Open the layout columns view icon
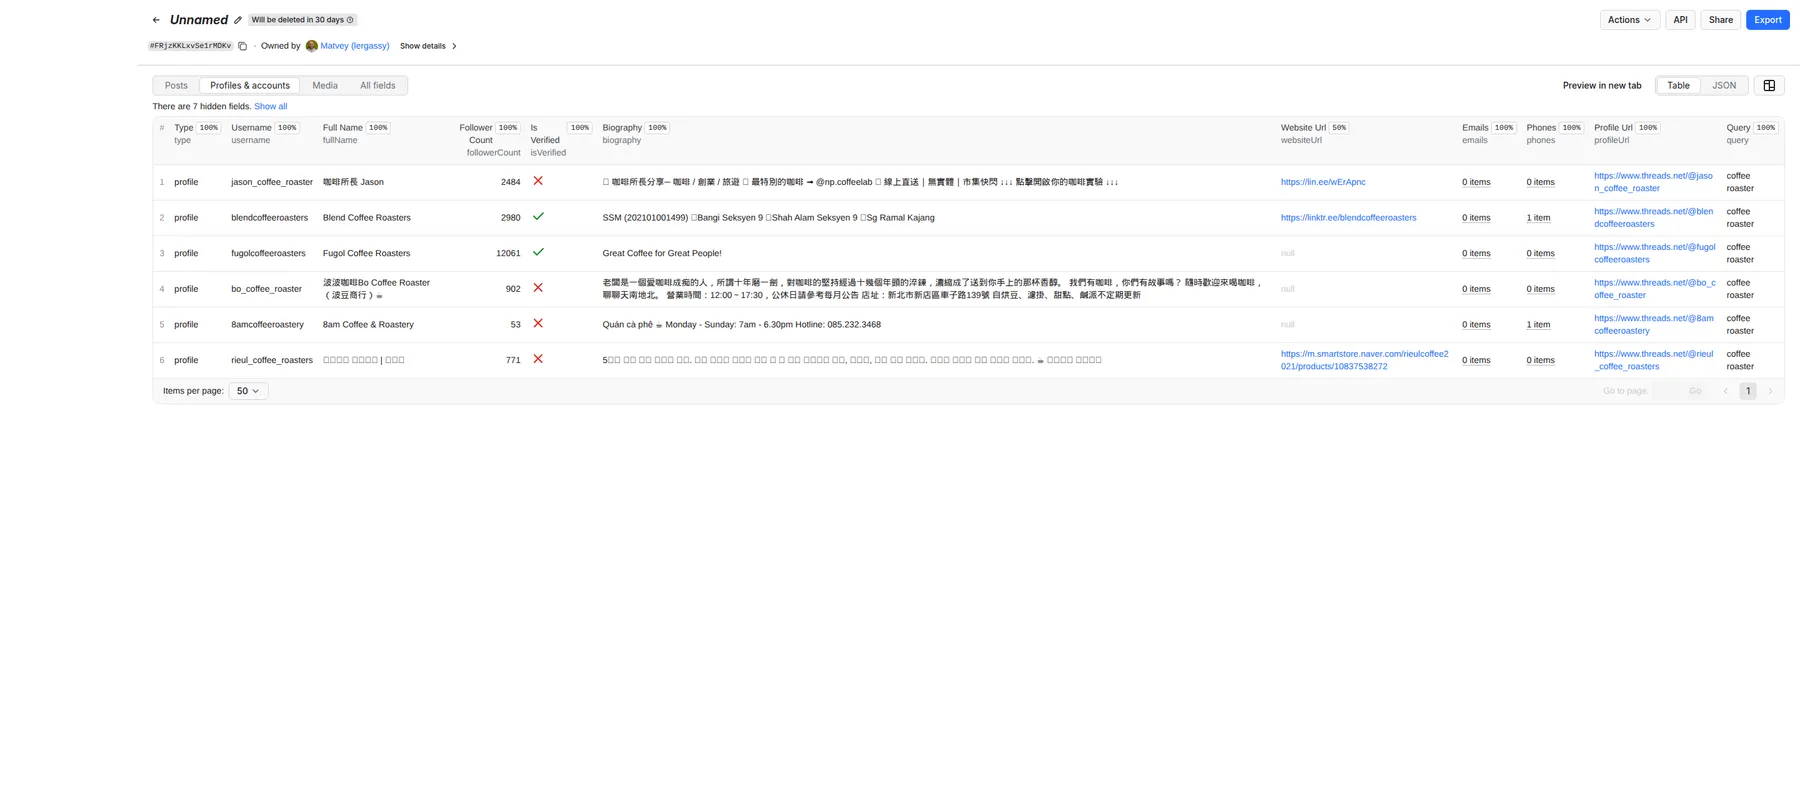The image size is (1800, 786). tap(1769, 86)
